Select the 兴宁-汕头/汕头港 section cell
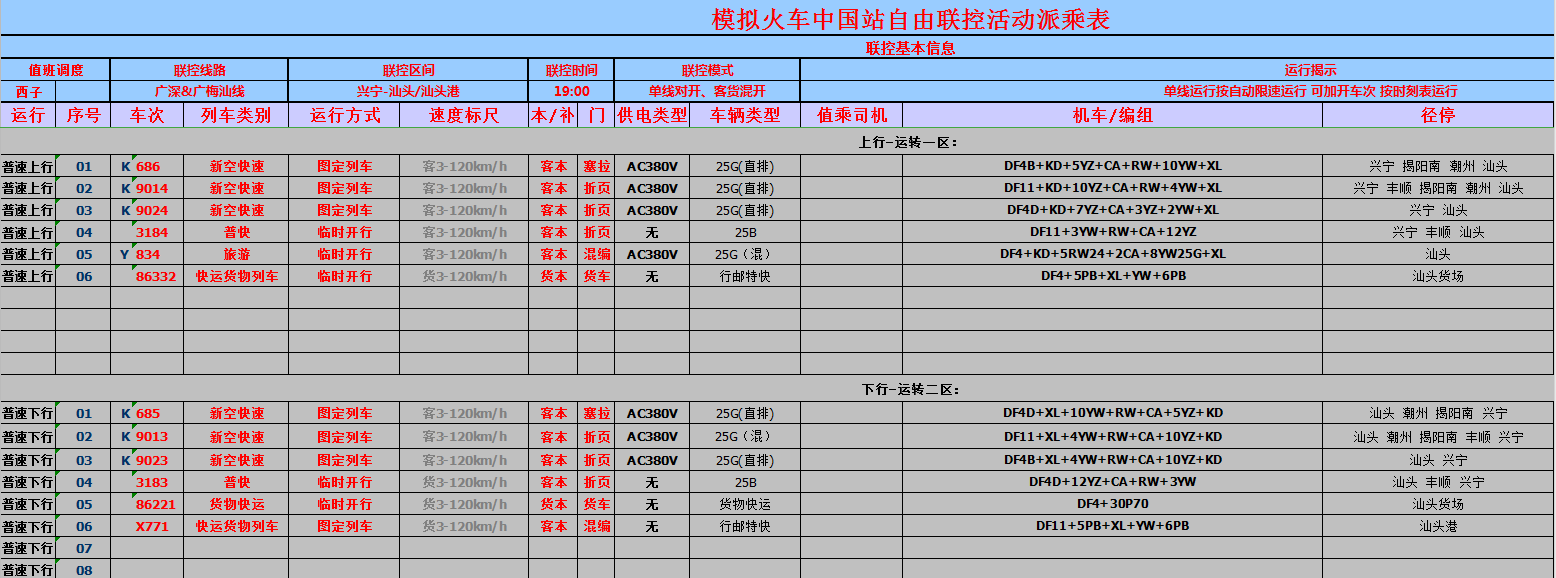Image resolution: width=1556 pixels, height=578 pixels. [408, 91]
